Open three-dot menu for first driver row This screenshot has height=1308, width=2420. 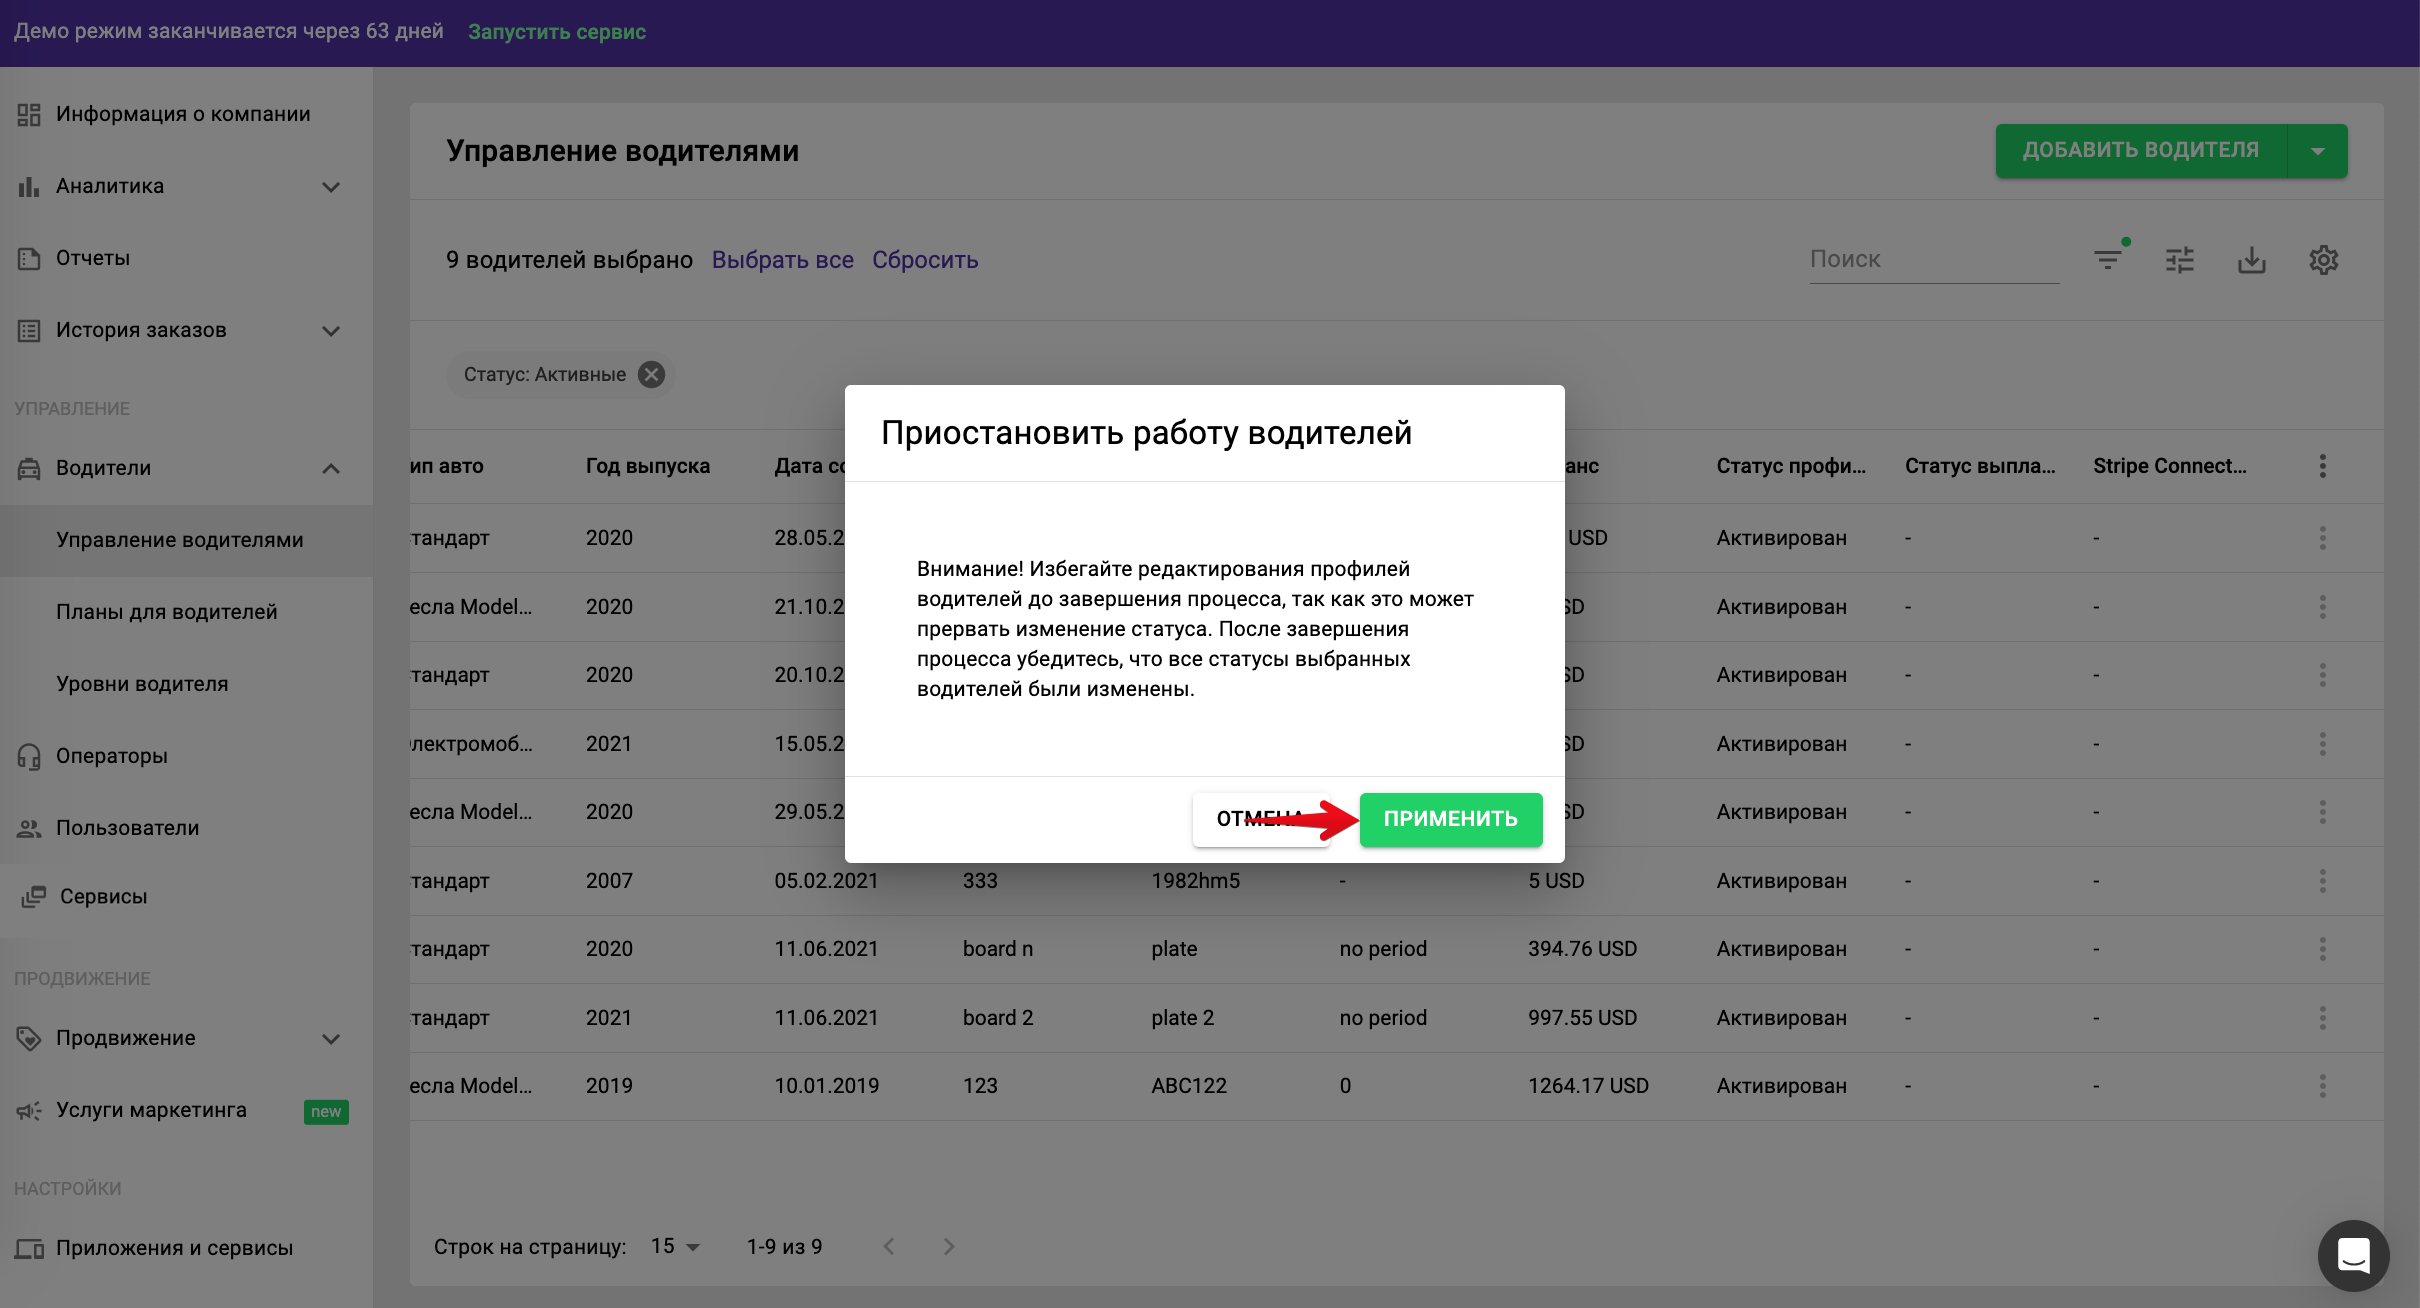click(x=2322, y=538)
